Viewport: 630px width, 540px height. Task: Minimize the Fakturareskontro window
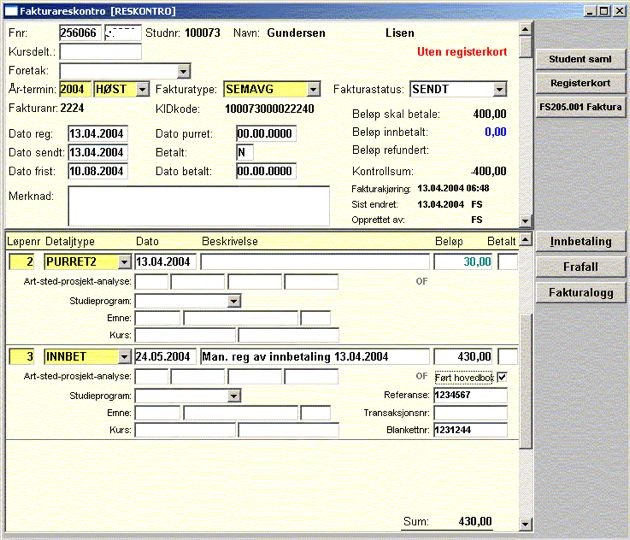coord(590,11)
